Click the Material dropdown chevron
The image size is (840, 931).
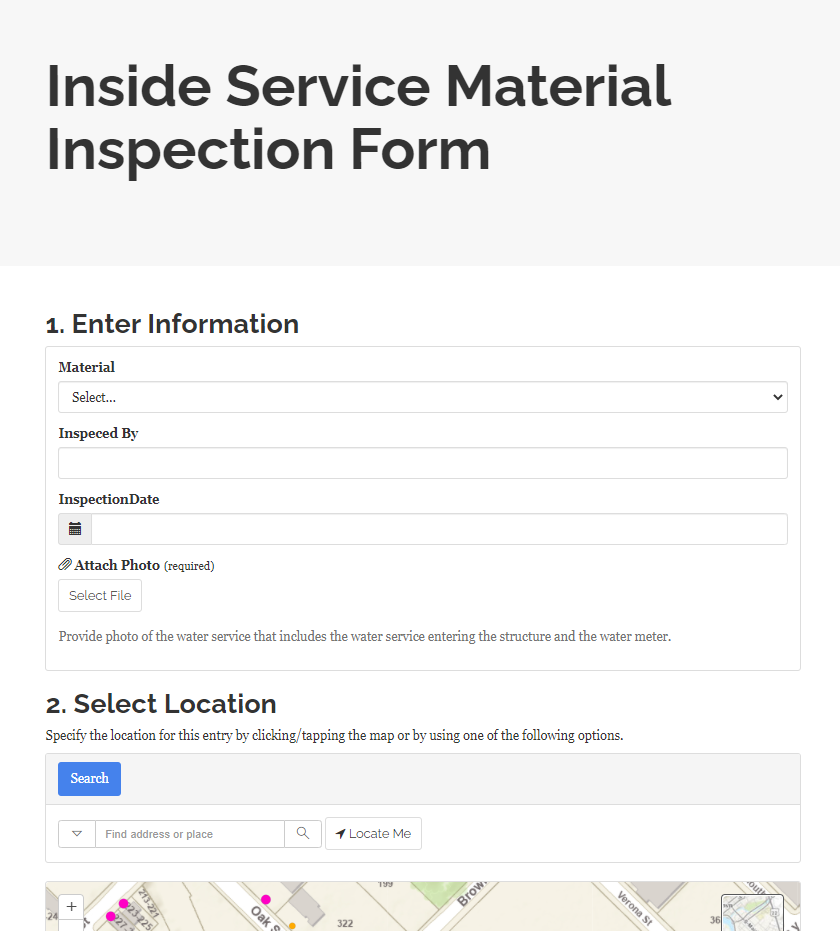pos(778,397)
